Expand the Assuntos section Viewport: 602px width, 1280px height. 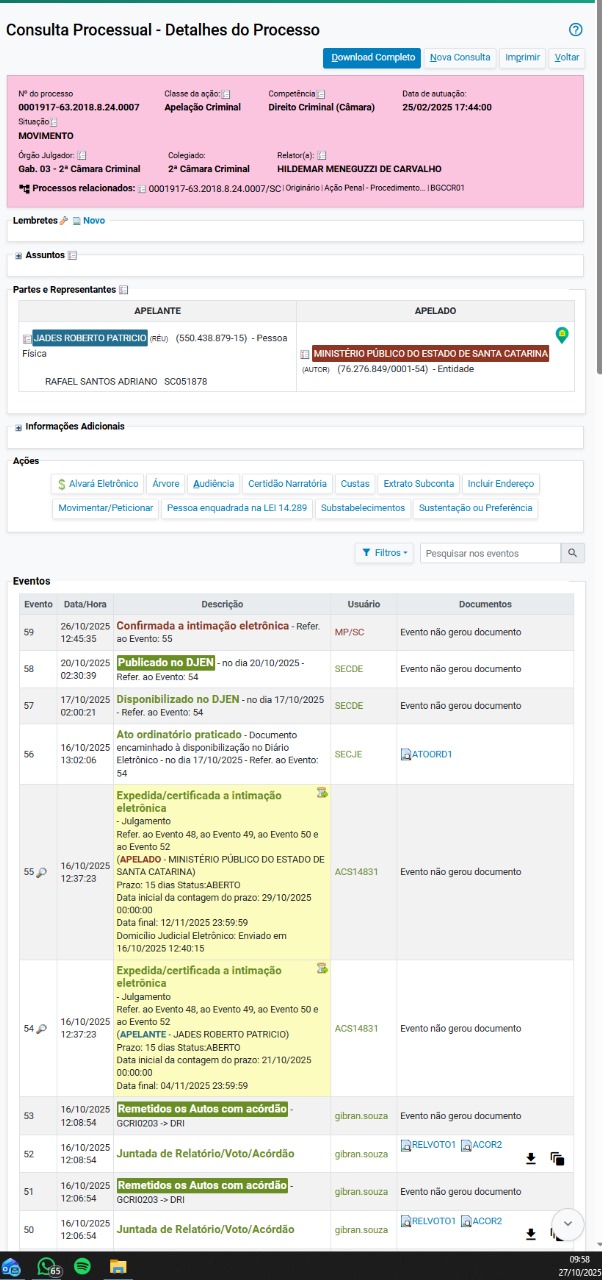(18, 256)
